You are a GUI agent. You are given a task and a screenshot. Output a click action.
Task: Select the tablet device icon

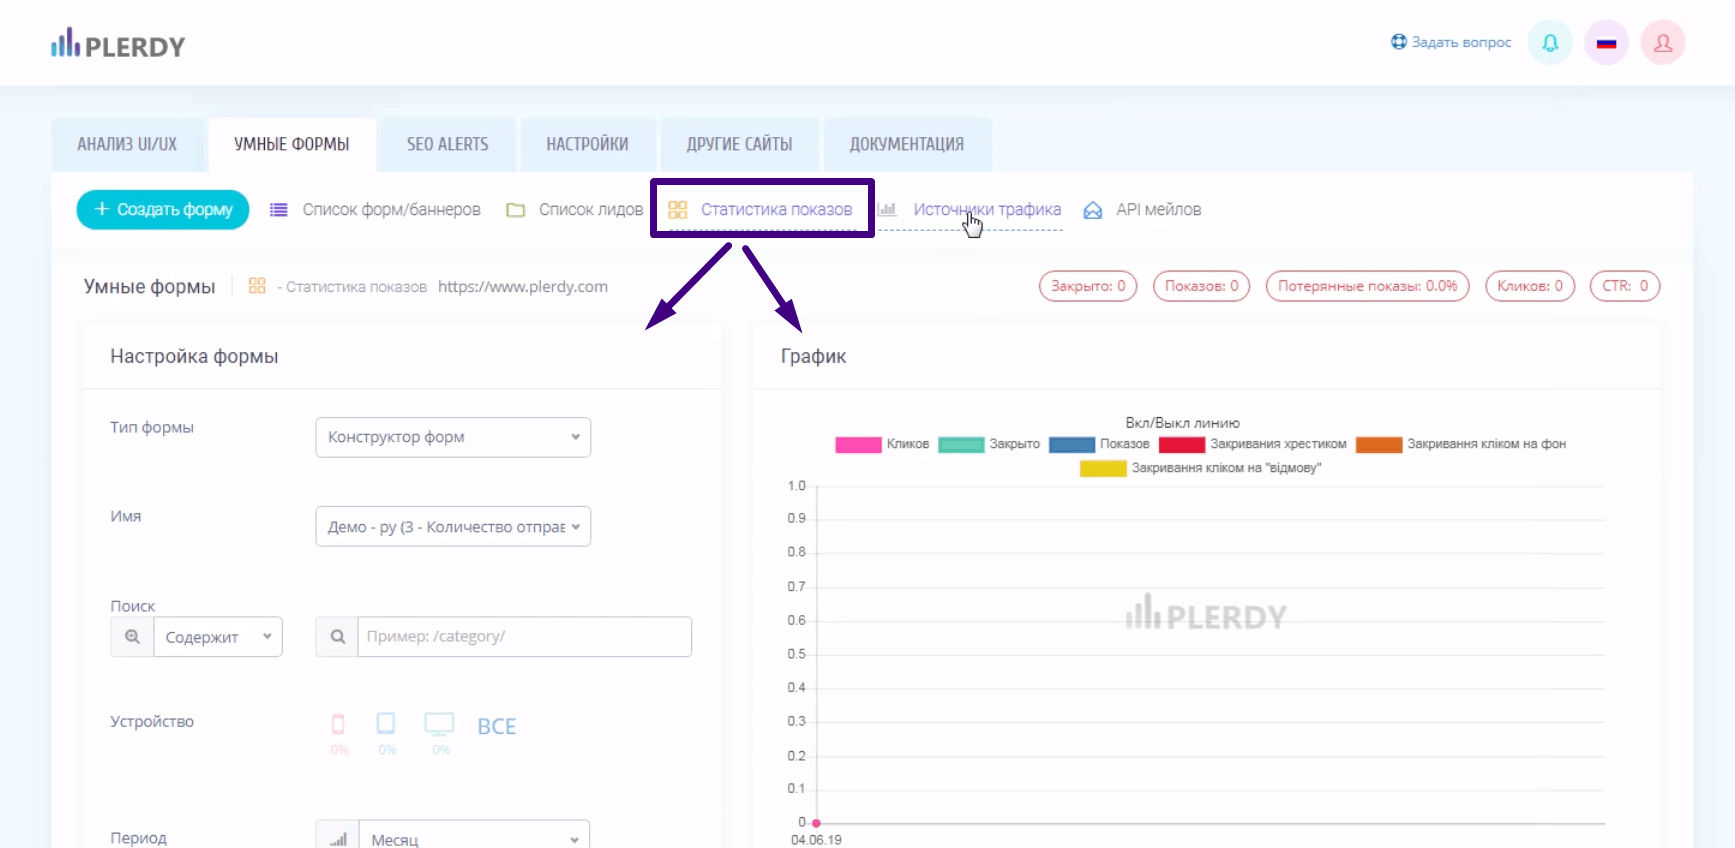[386, 723]
